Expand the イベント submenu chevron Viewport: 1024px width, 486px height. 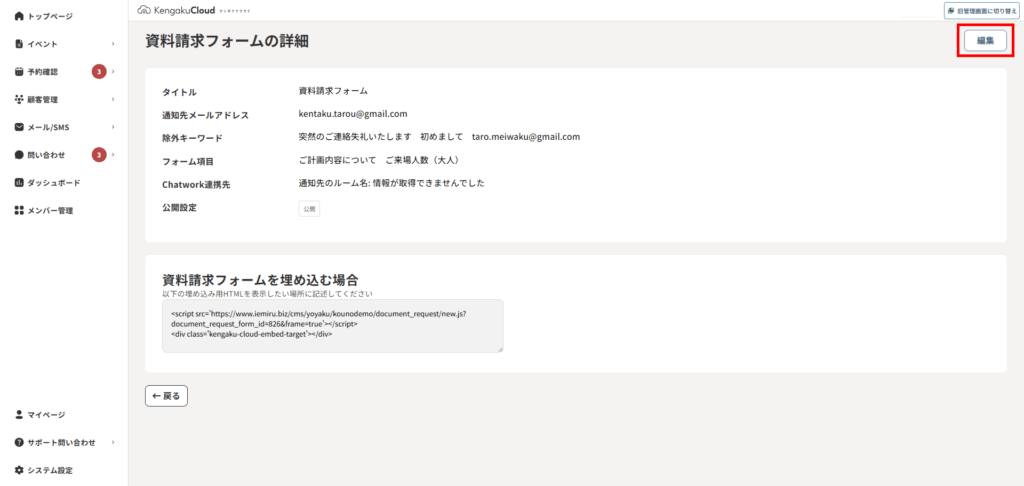113,44
